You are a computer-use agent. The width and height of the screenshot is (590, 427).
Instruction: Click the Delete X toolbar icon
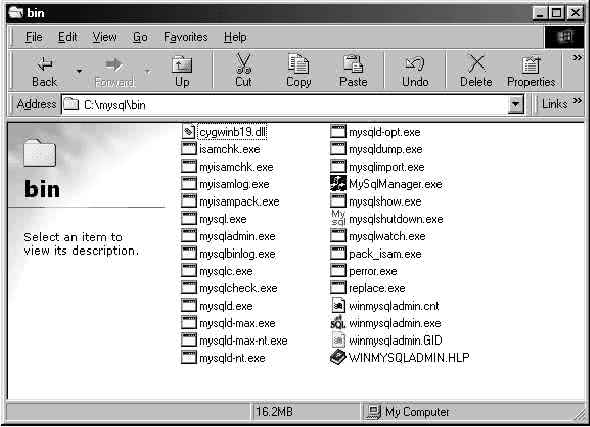[x=476, y=63]
